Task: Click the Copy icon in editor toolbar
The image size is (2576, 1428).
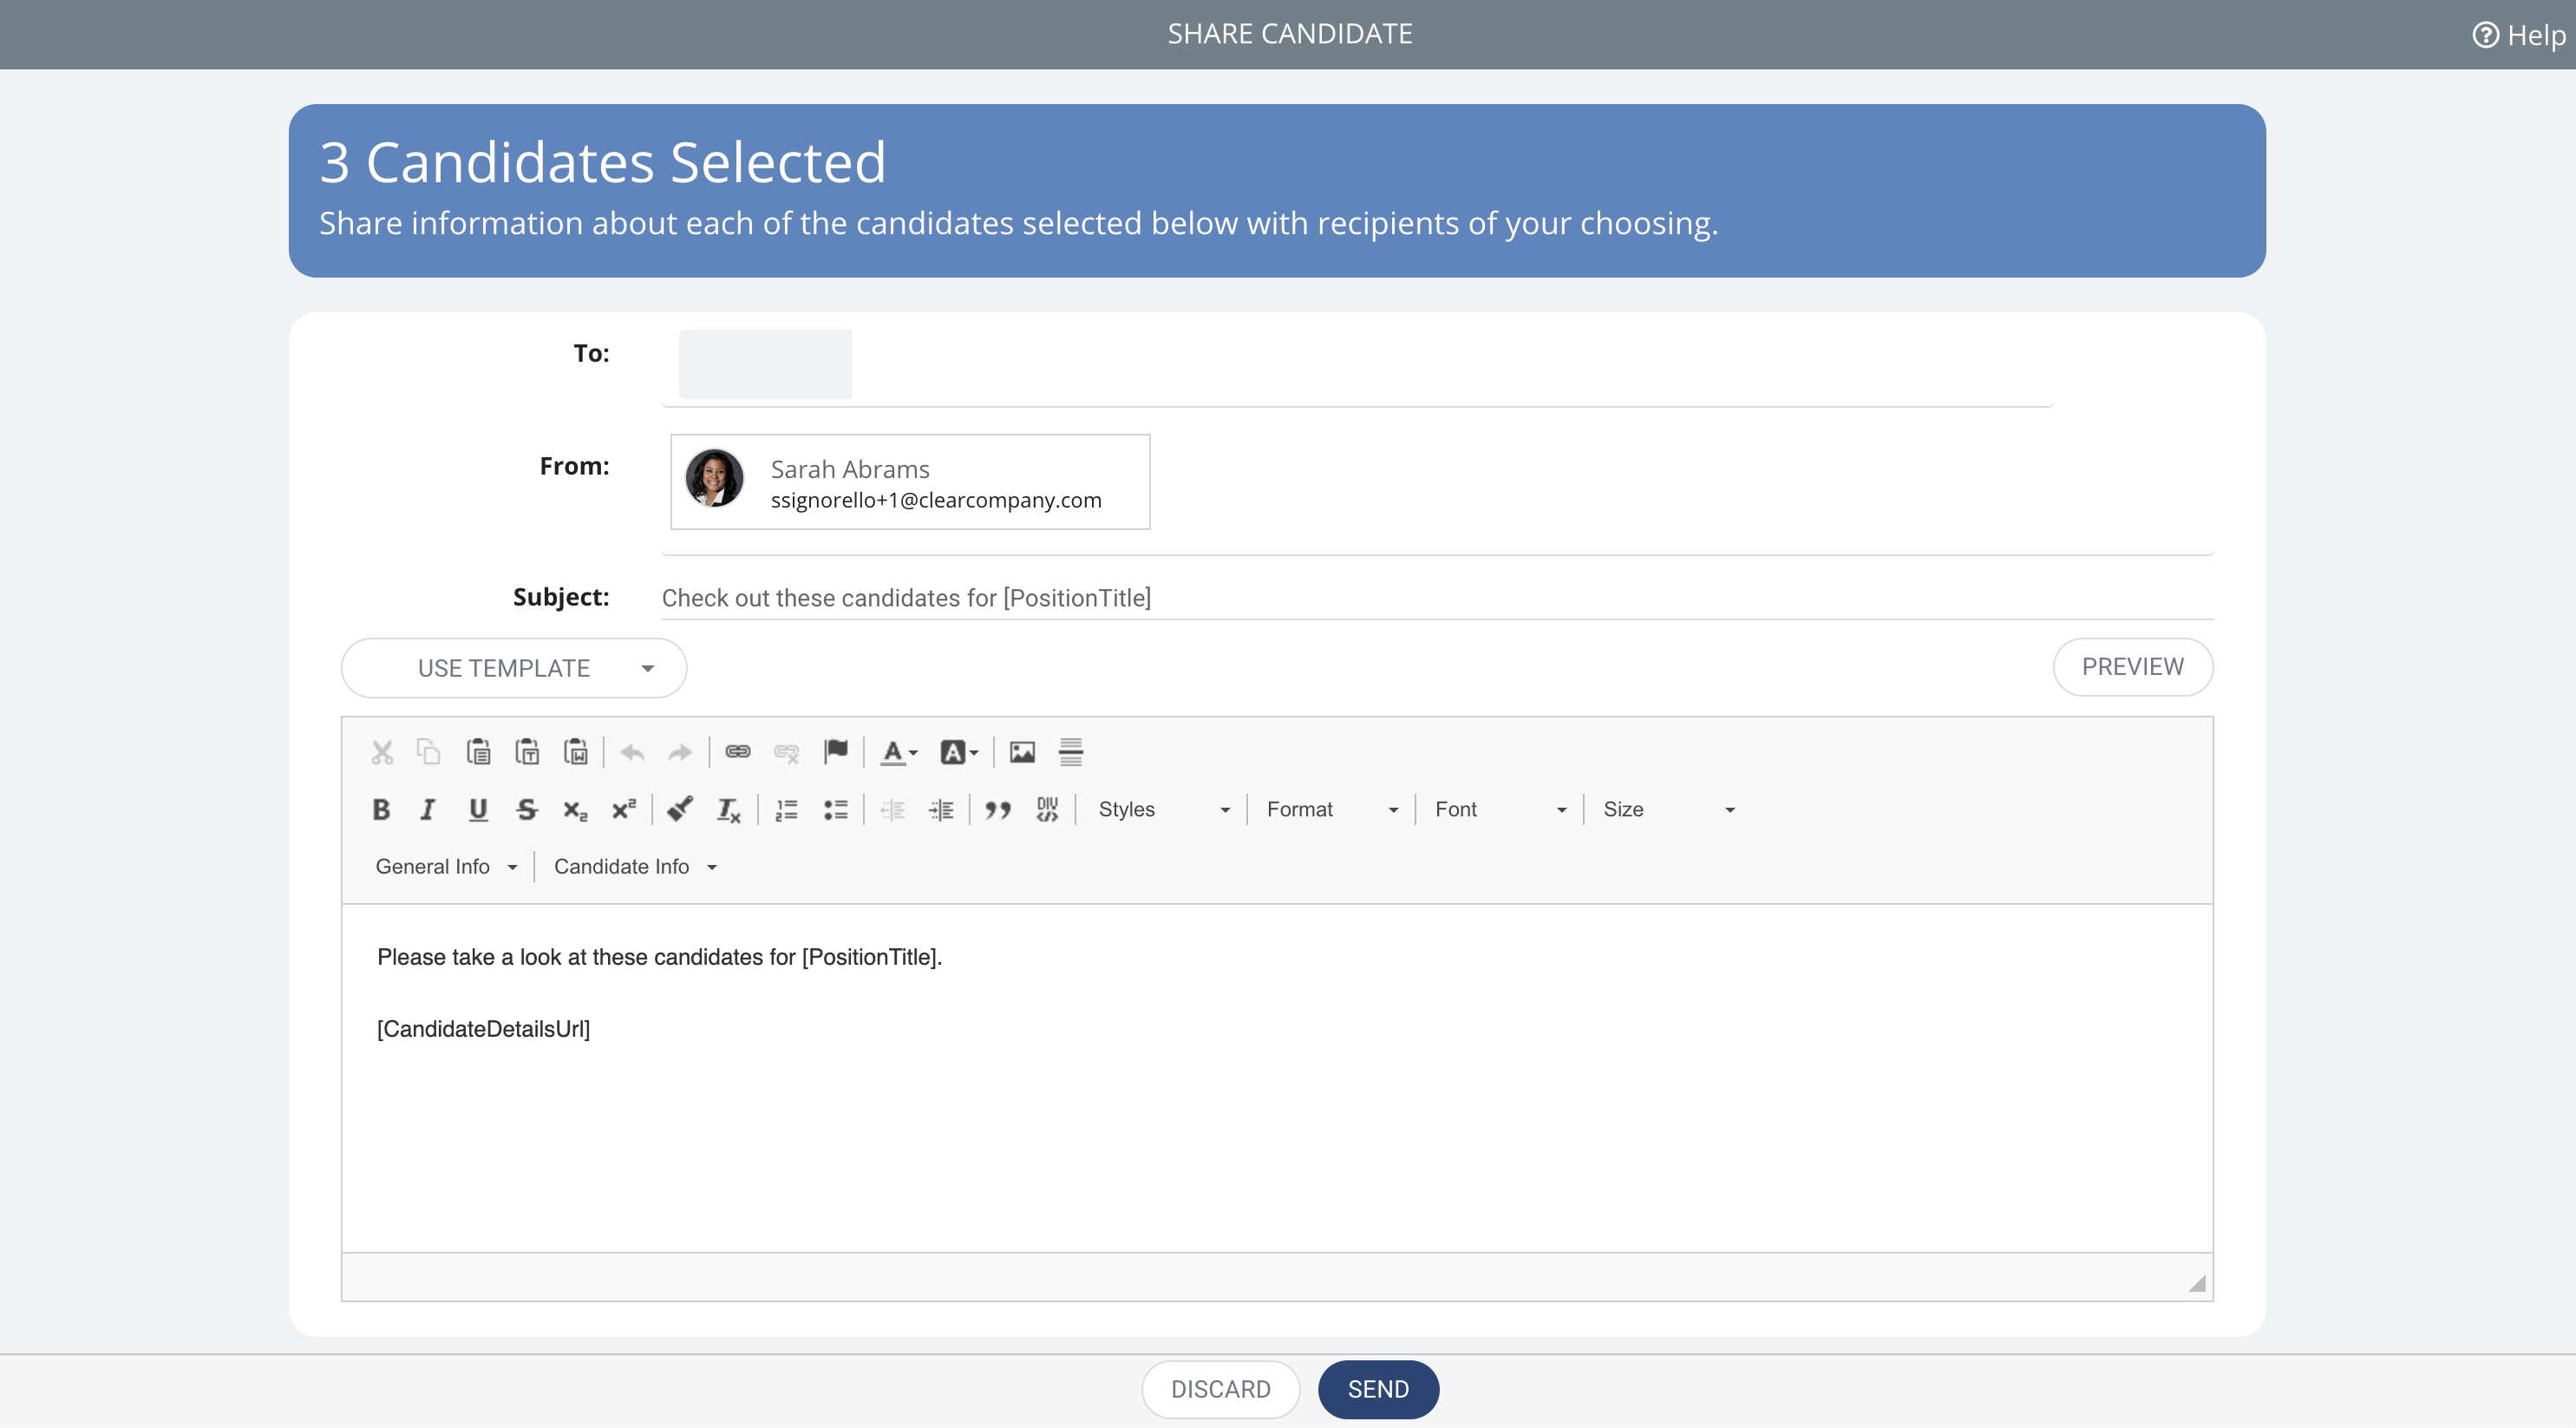Action: coord(429,752)
